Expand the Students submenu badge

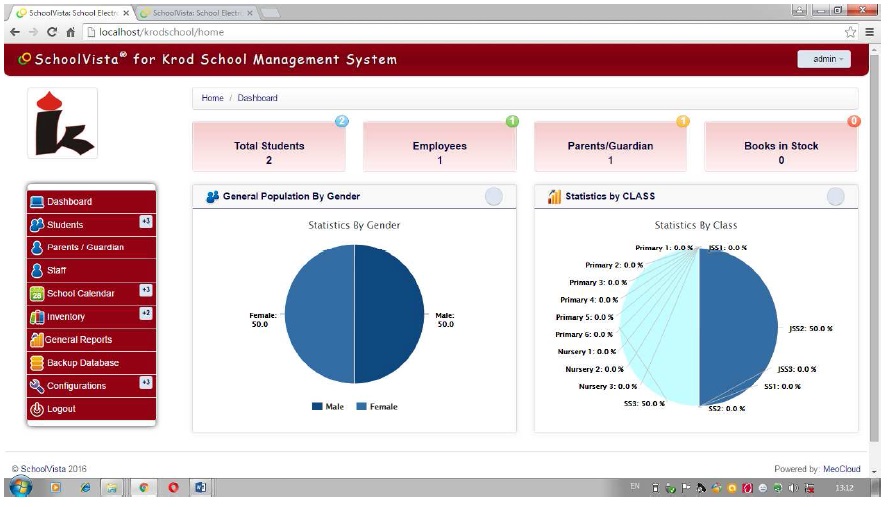point(145,222)
